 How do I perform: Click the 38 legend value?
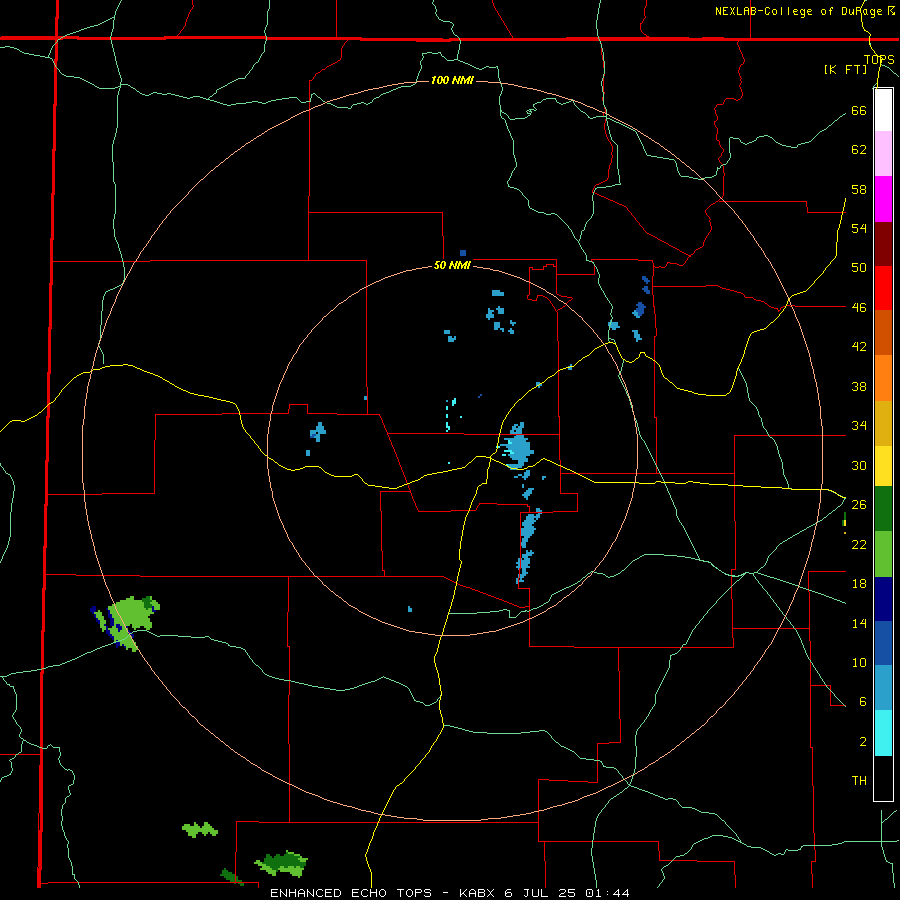coord(859,386)
